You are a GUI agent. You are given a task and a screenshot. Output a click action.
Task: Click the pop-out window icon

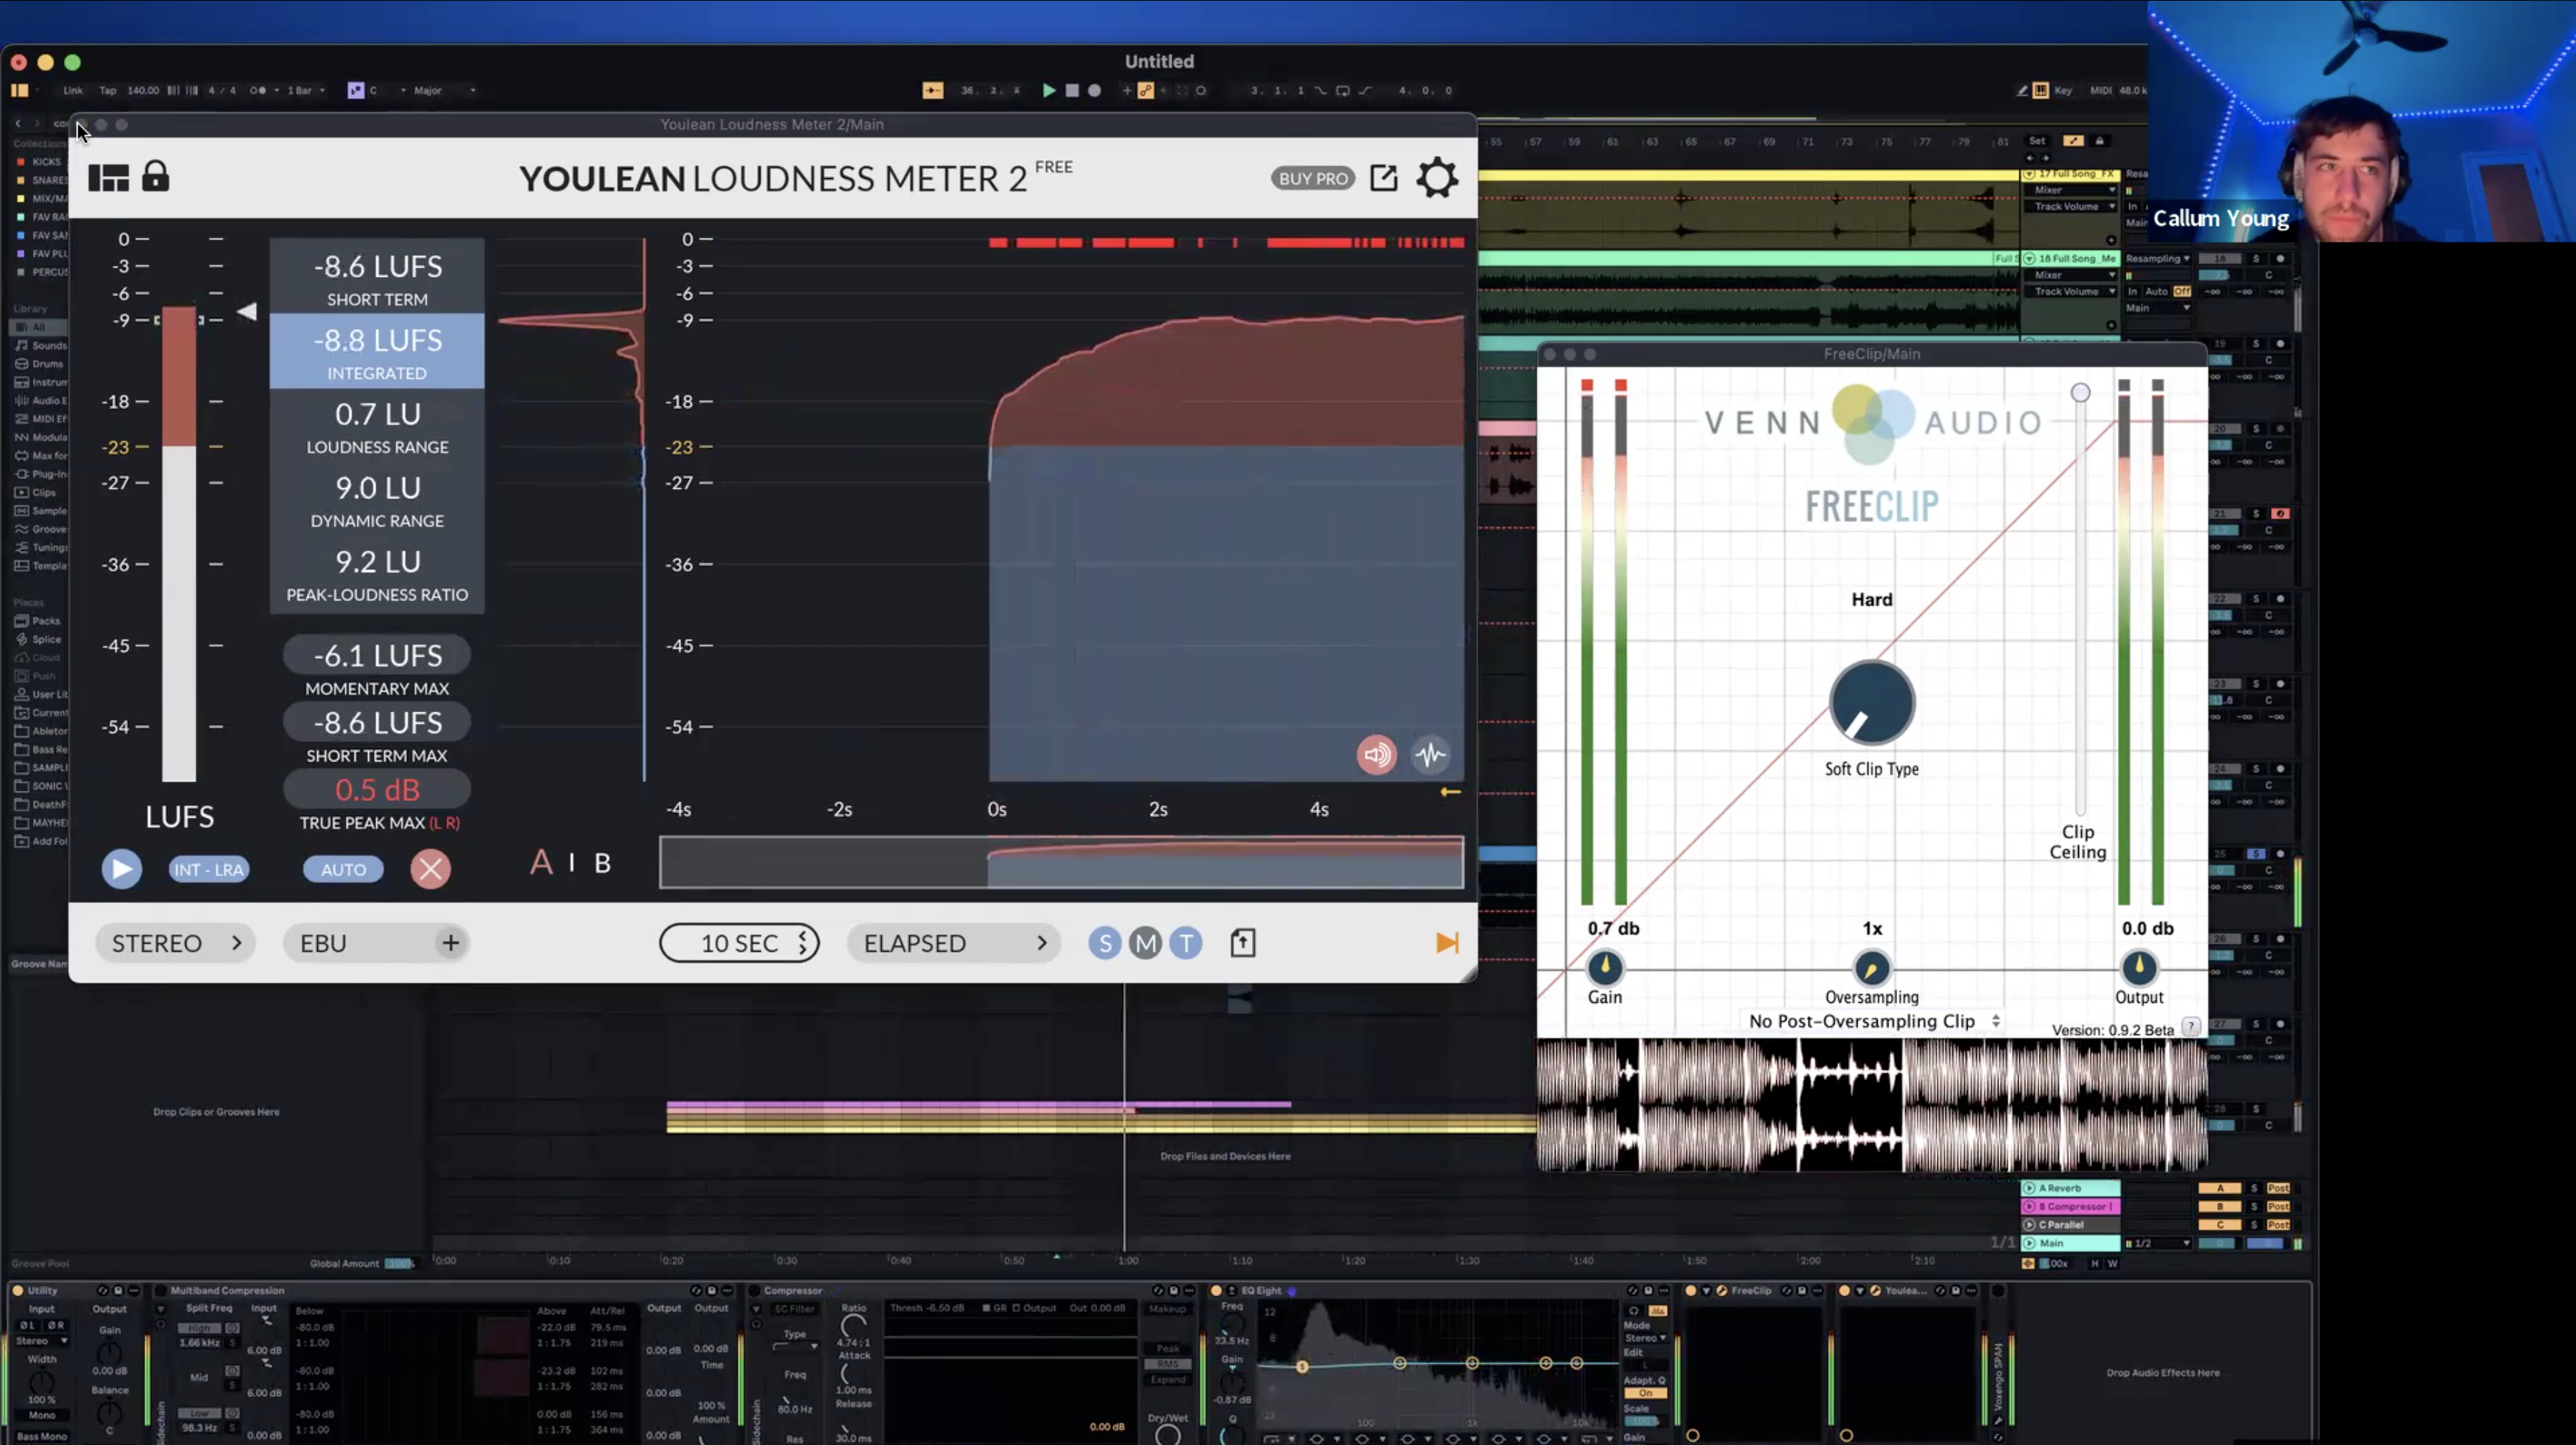[1383, 178]
